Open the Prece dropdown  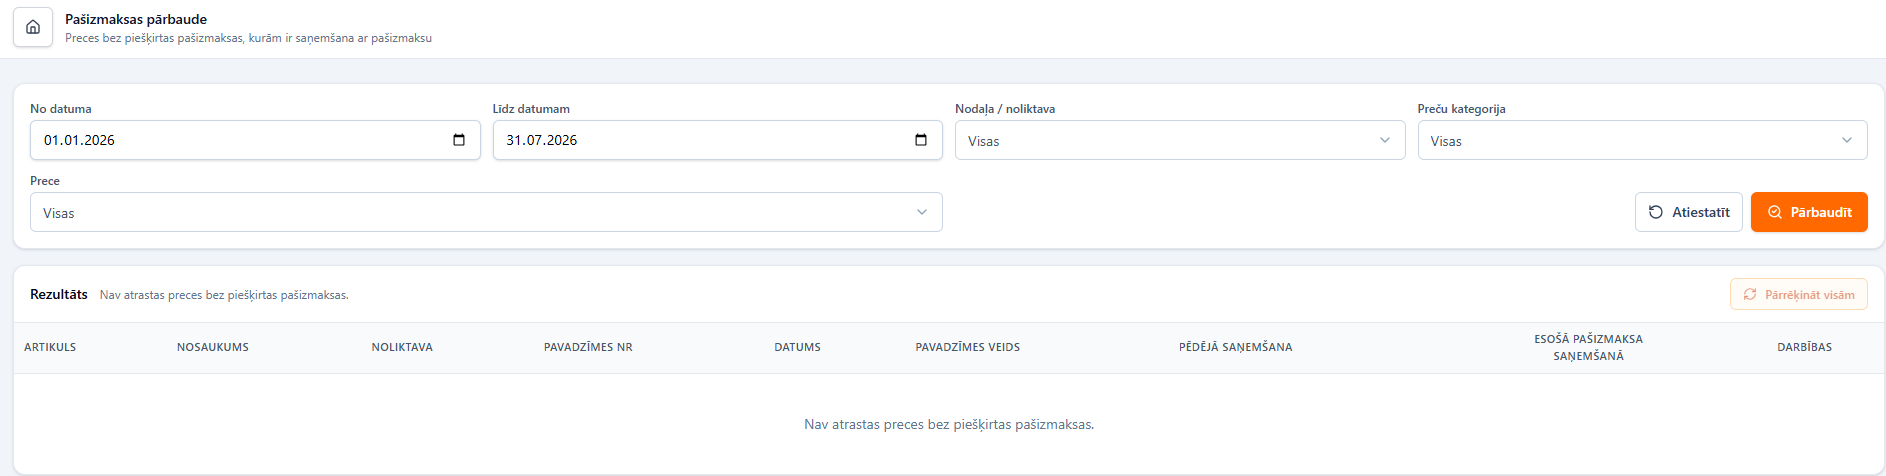(x=486, y=212)
